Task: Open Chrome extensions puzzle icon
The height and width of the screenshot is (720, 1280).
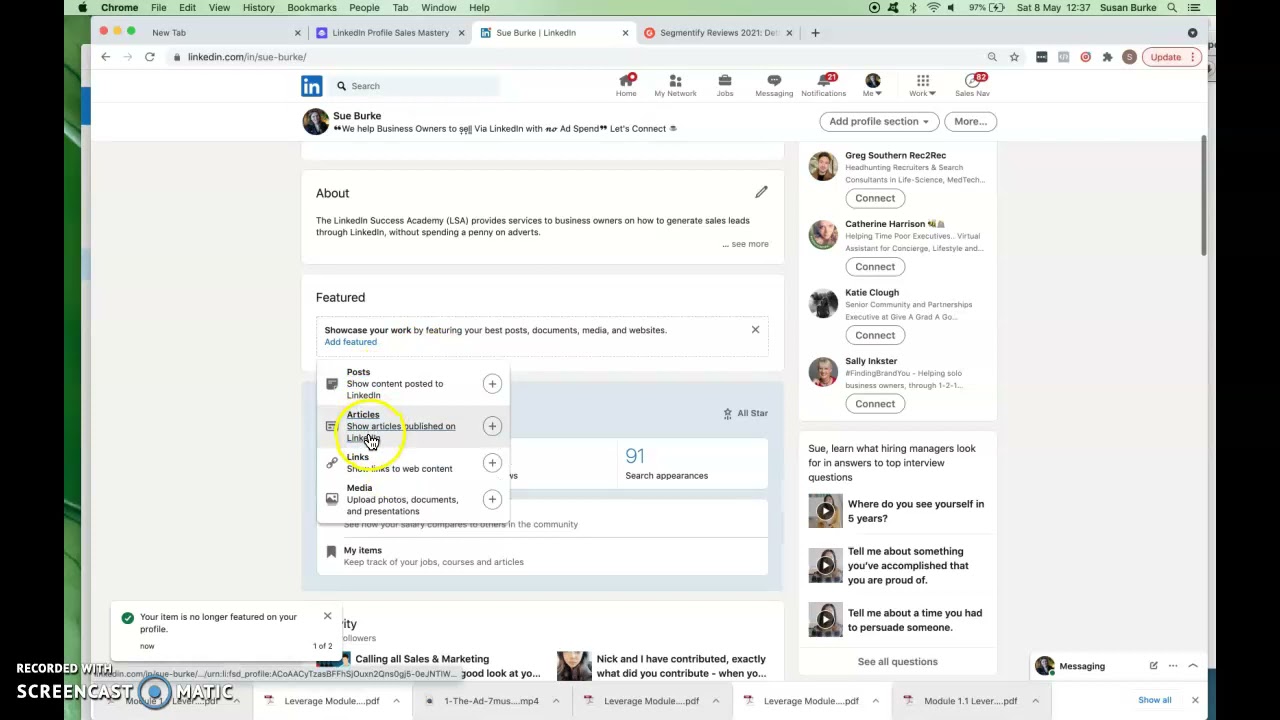Action: point(1107,57)
